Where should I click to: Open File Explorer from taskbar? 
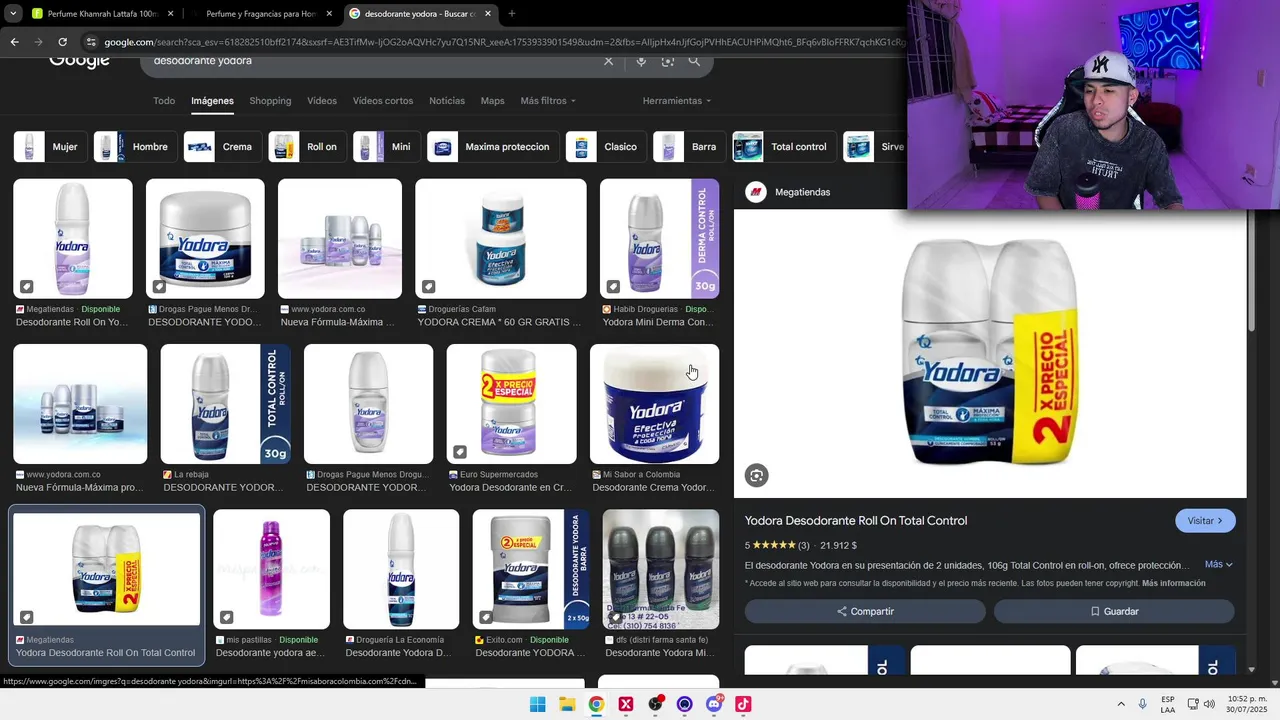[567, 704]
